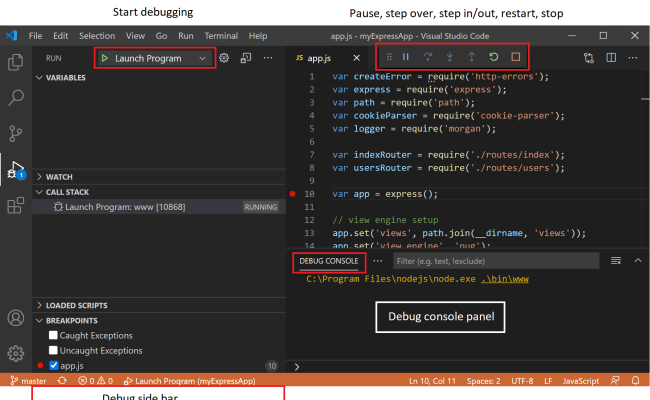The width and height of the screenshot is (650, 400).
Task: Open notifications bell in status bar
Action: tap(635, 381)
